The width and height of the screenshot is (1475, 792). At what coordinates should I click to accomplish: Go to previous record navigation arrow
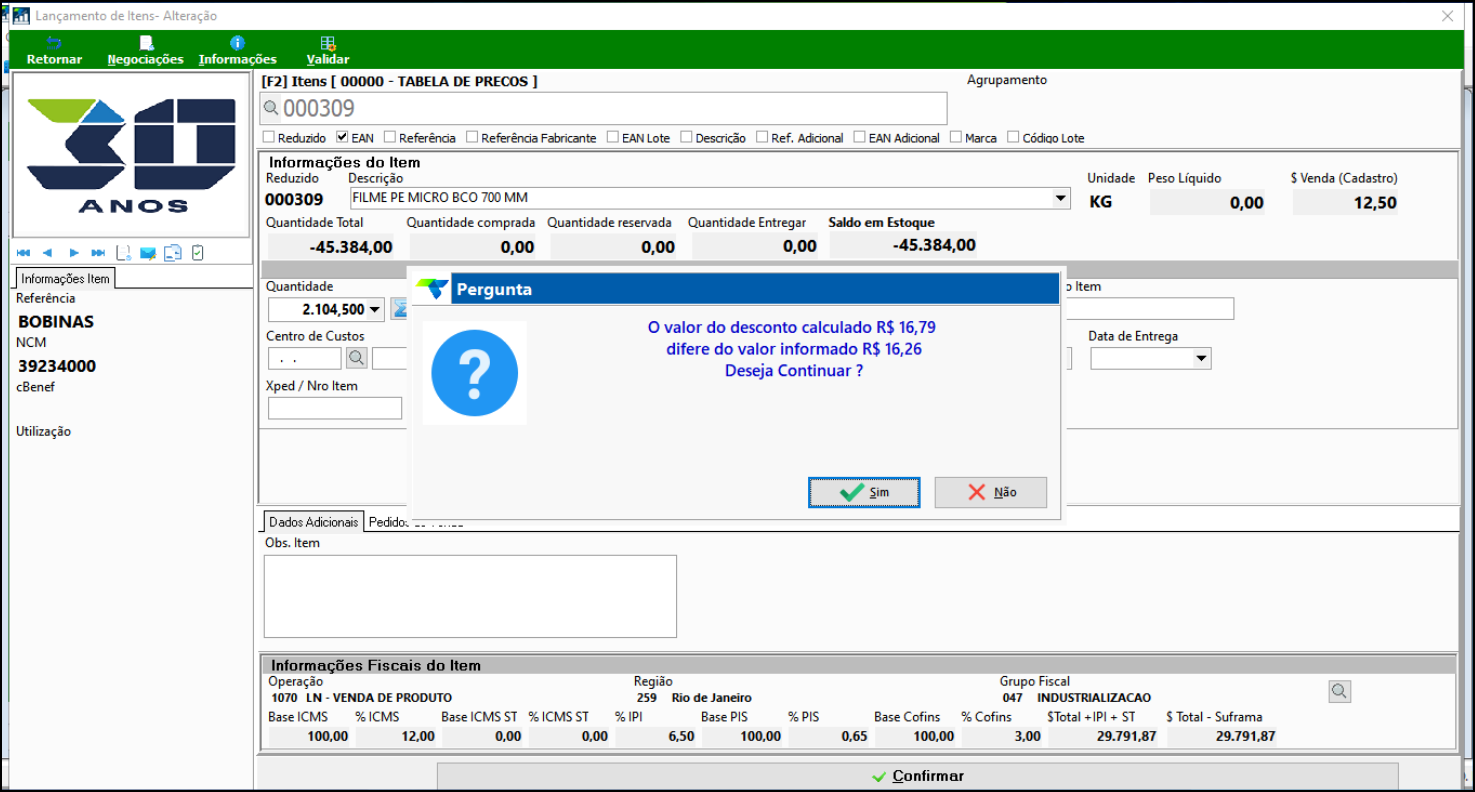pyautogui.click(x=47, y=253)
